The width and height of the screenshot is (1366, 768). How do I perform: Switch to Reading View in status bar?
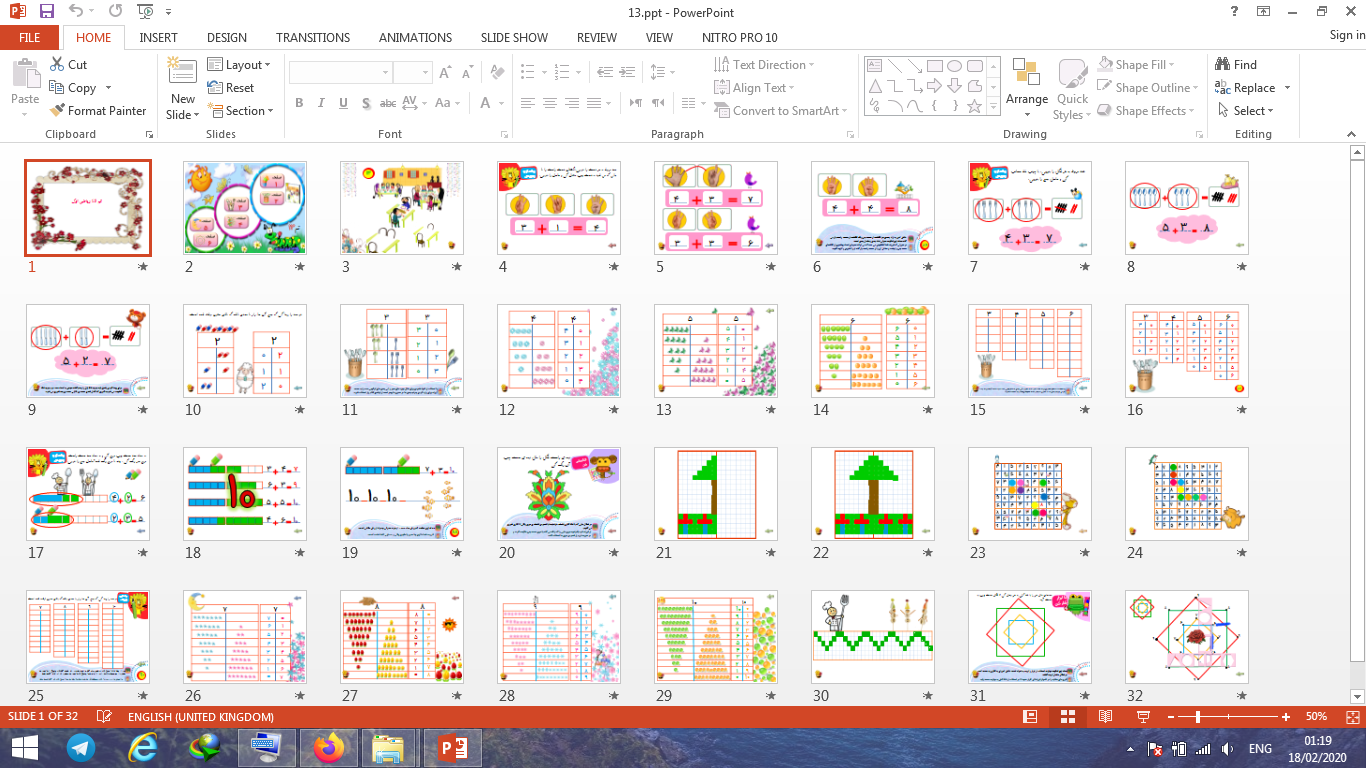[x=1105, y=717]
